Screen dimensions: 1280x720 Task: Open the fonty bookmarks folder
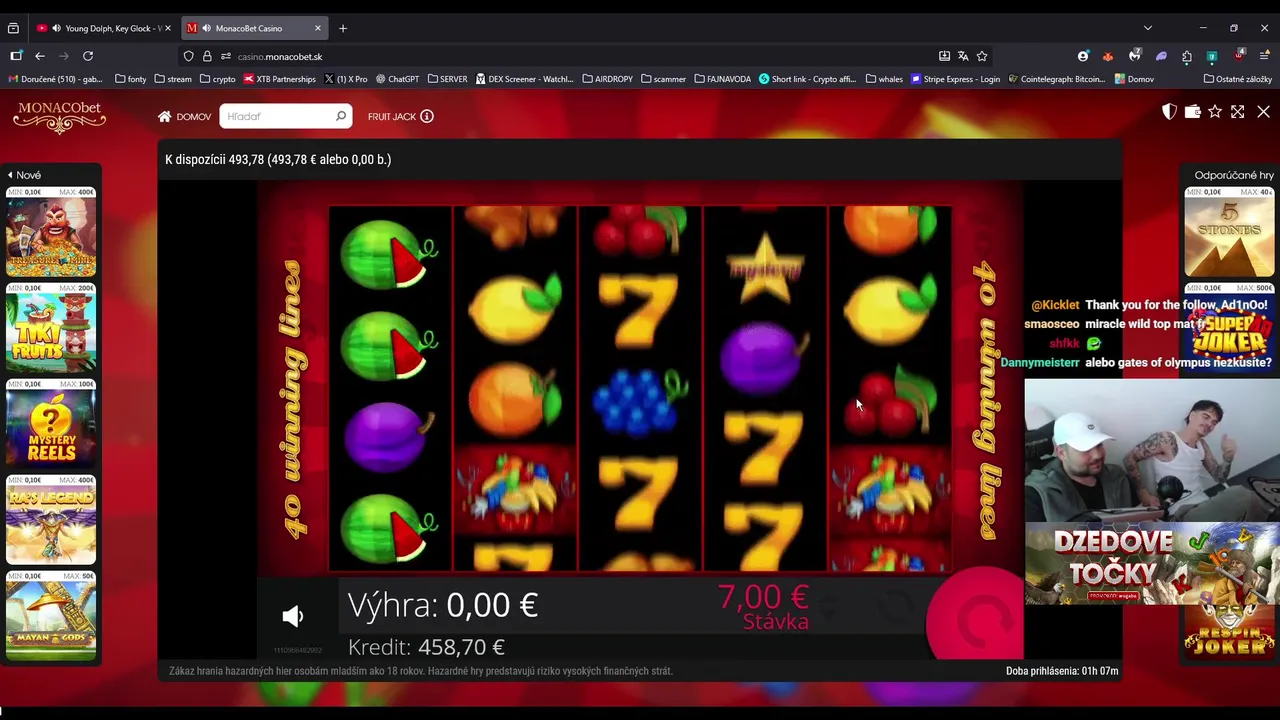point(131,79)
